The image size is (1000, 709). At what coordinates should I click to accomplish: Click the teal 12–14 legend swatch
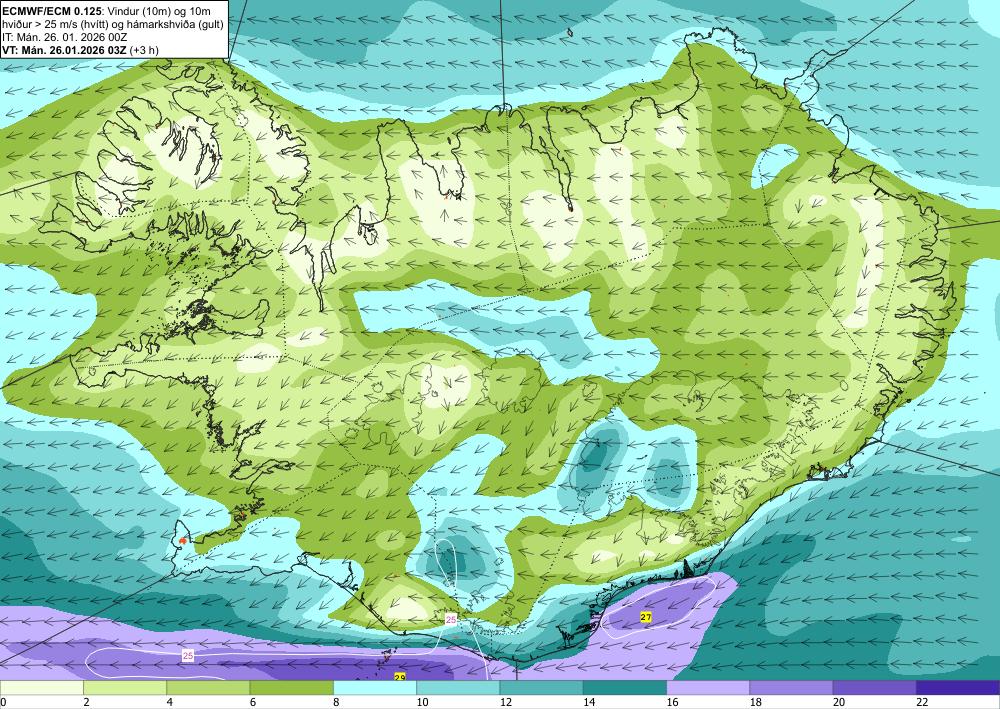pyautogui.click(x=541, y=687)
